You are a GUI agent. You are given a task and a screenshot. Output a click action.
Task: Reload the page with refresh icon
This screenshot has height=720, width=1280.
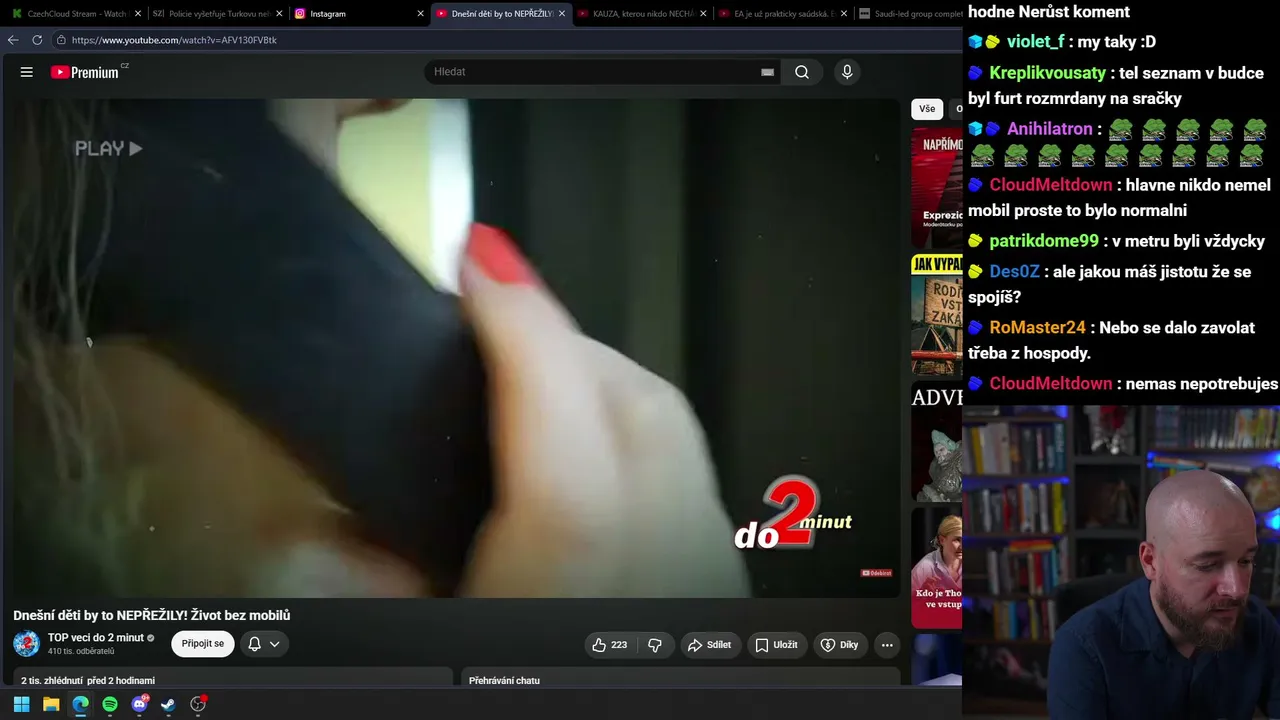[x=37, y=40]
